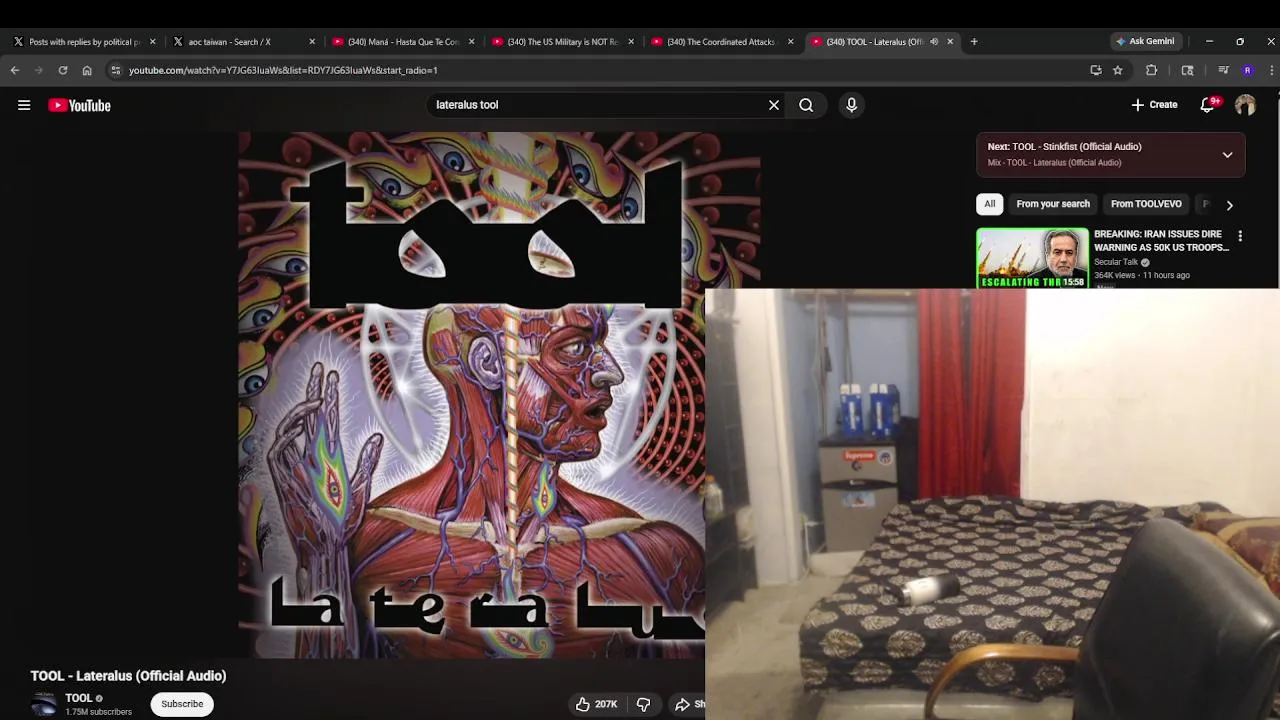Close the 'The Coordinated Attacks' tab
The height and width of the screenshot is (720, 1280).
[791, 42]
